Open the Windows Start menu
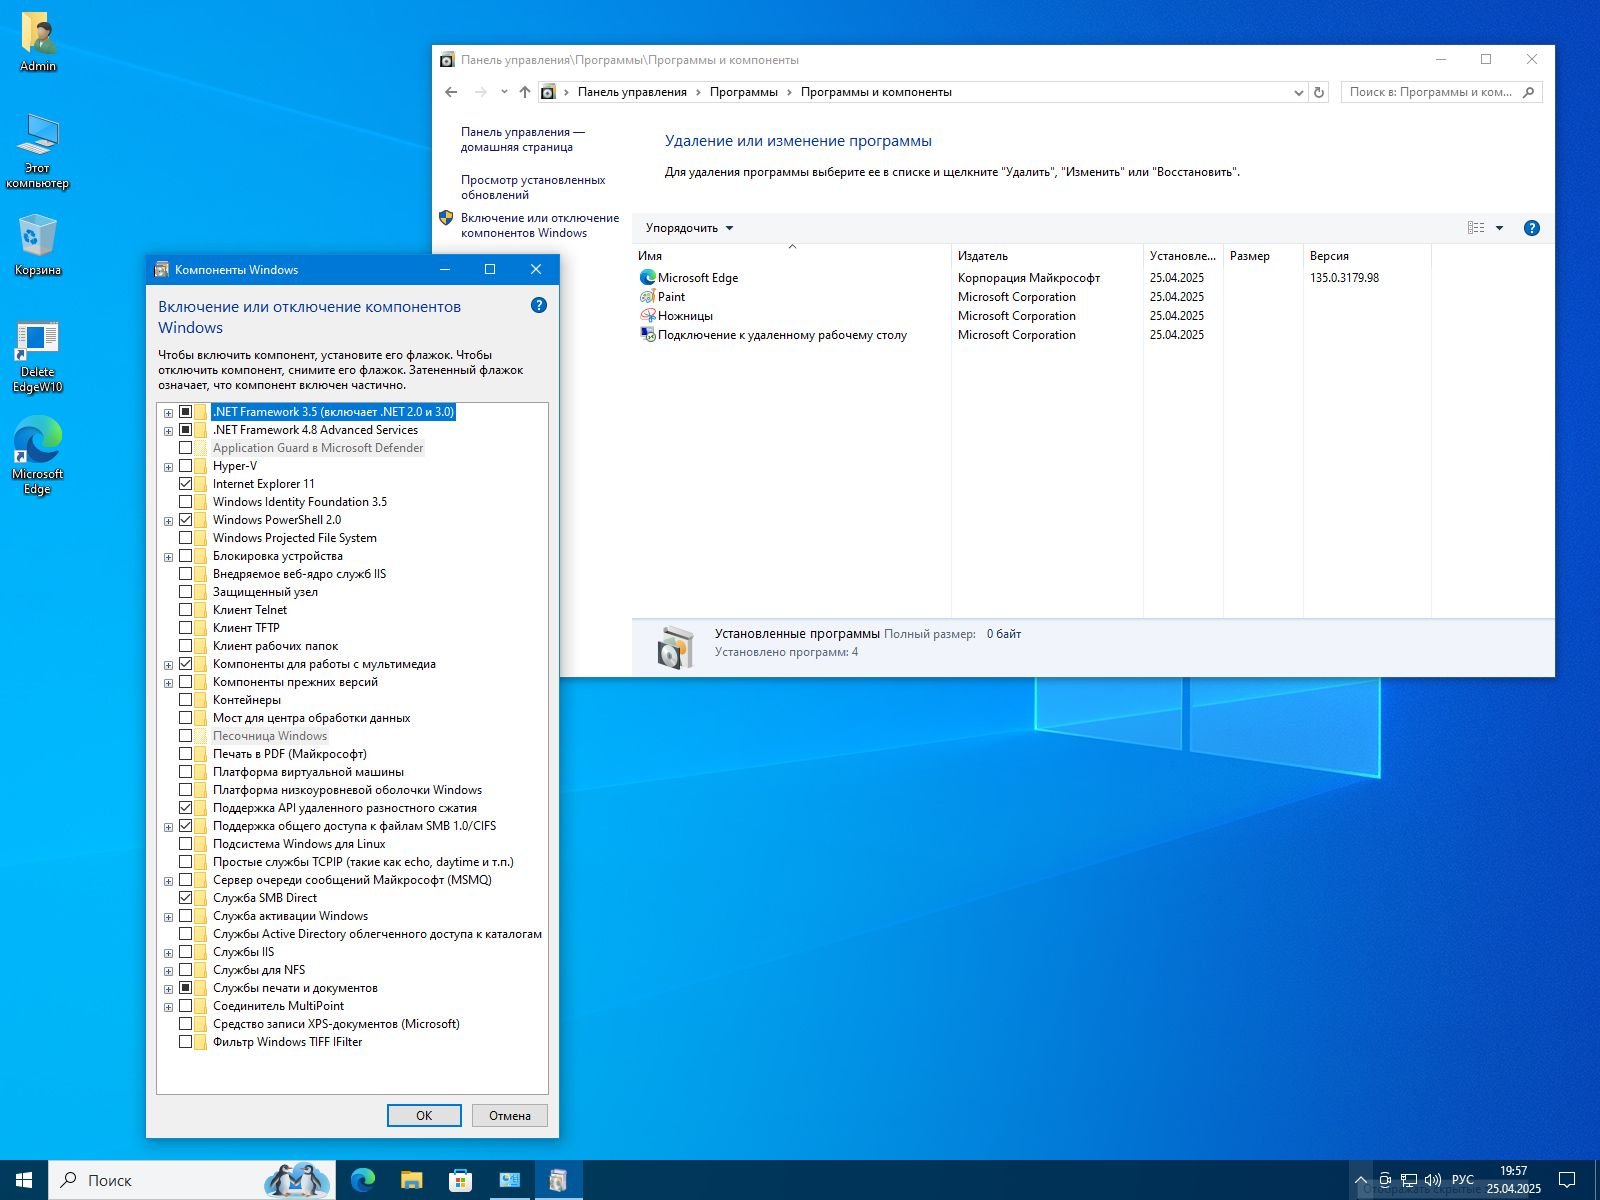 [24, 1180]
